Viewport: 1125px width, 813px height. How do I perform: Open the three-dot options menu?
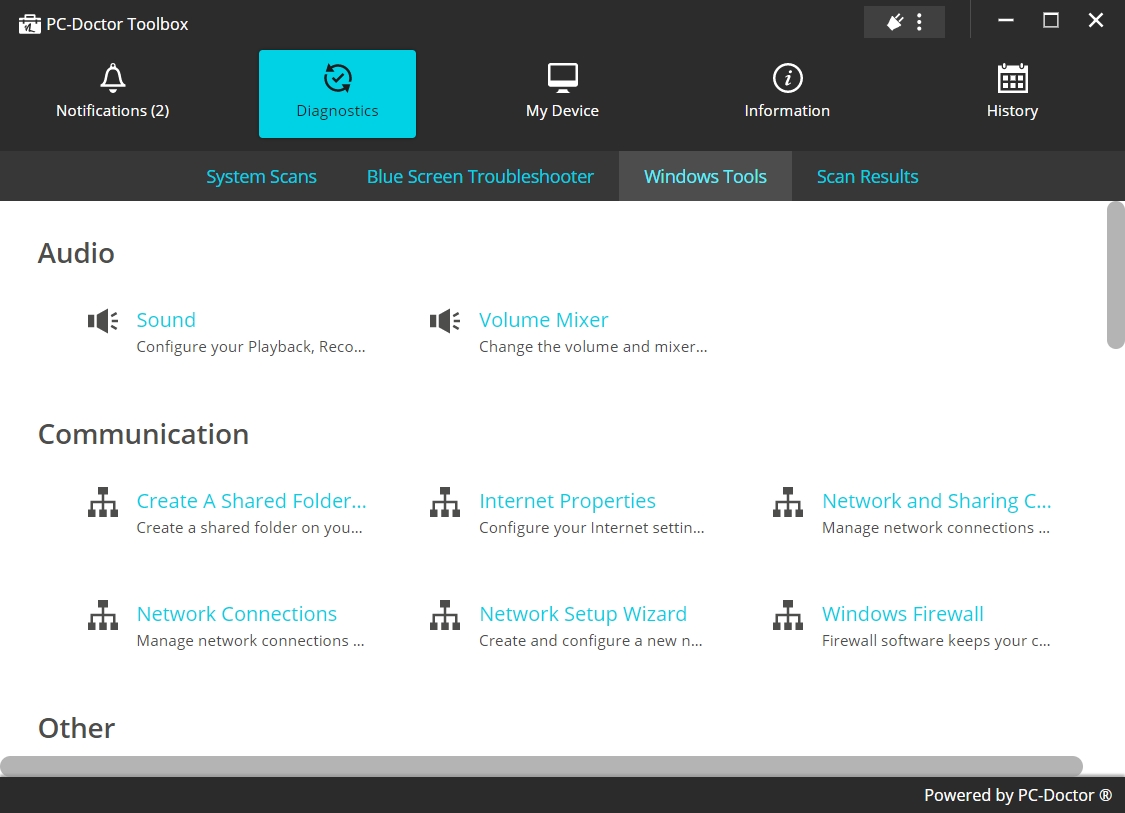919,22
